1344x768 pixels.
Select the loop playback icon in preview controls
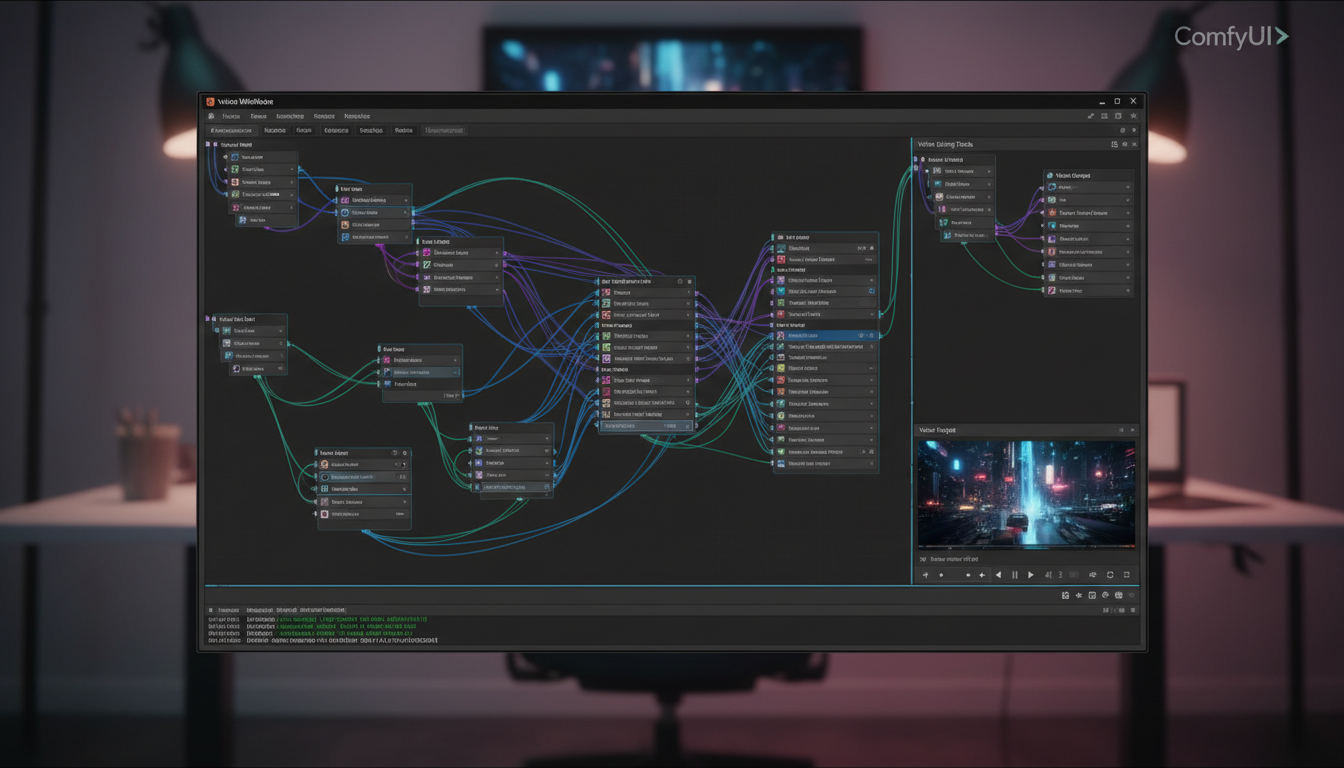point(1110,575)
